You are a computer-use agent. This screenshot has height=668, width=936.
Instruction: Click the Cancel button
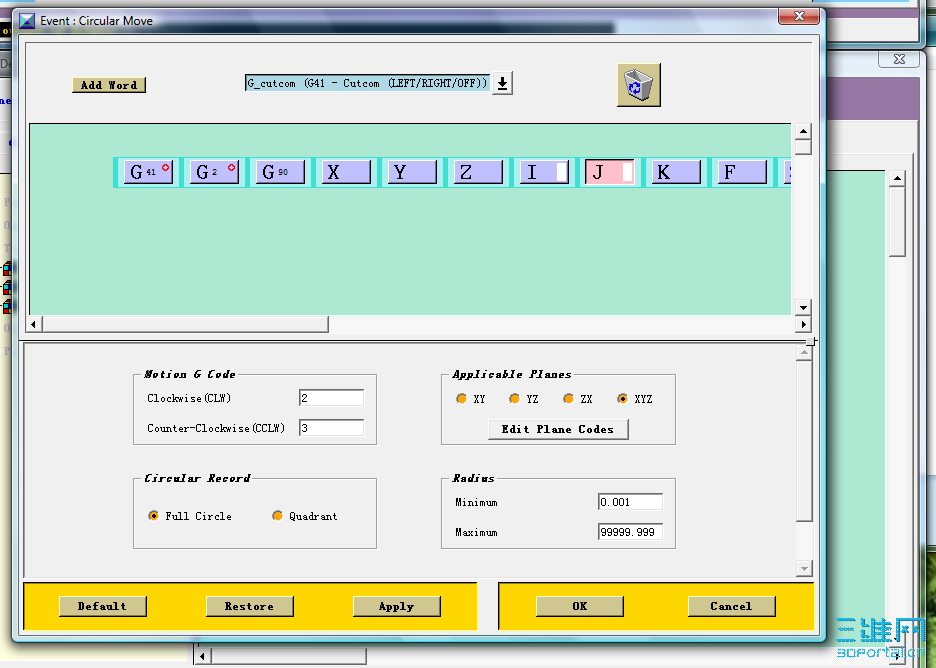(731, 606)
